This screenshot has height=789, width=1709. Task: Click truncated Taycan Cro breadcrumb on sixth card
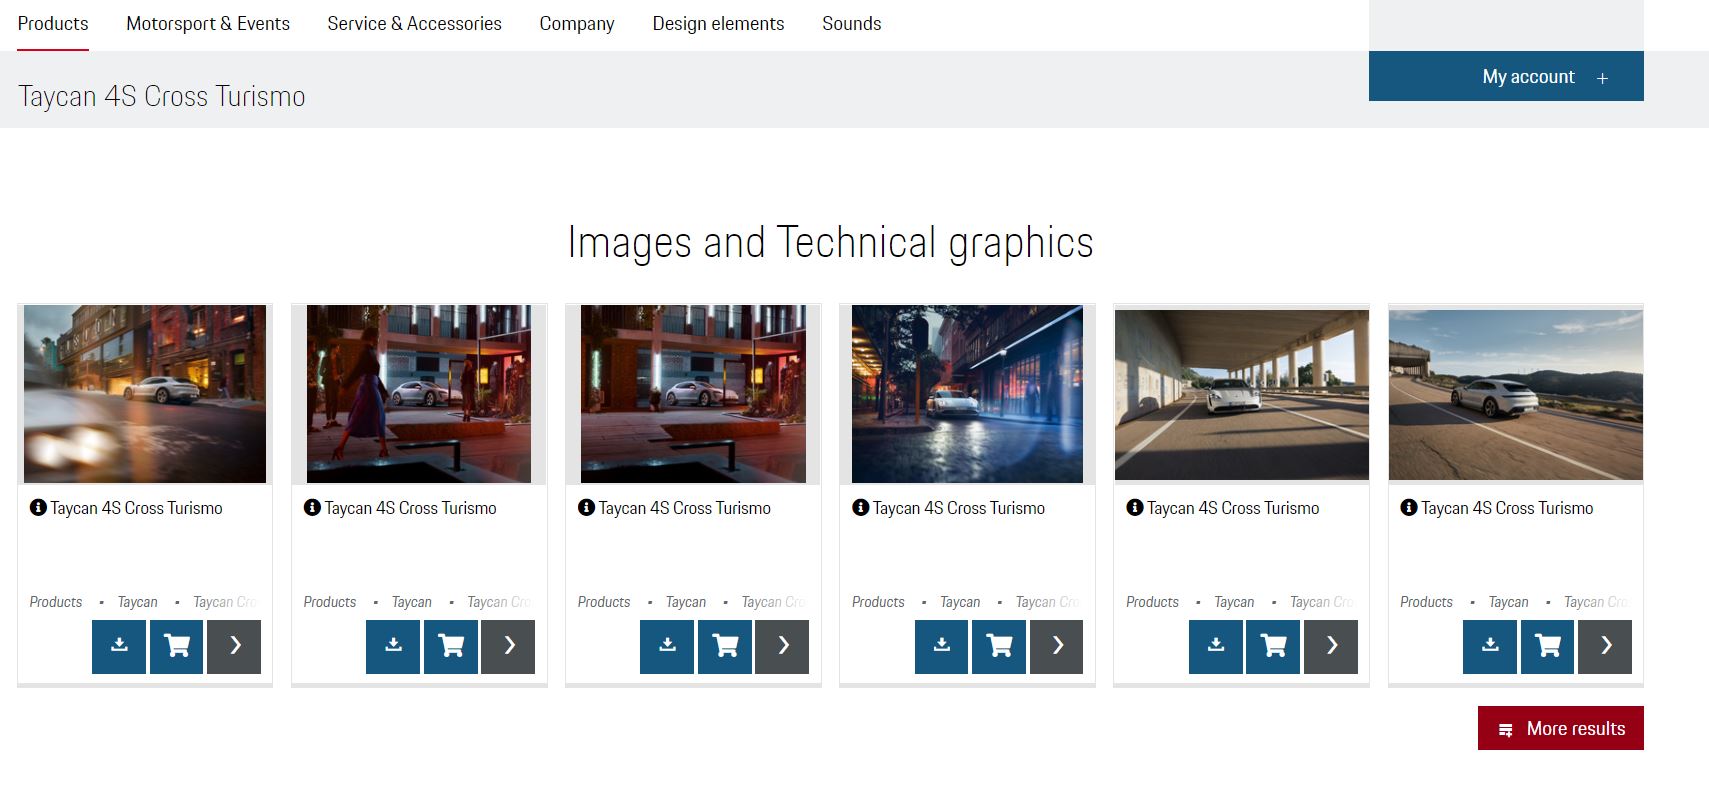coord(1596,602)
